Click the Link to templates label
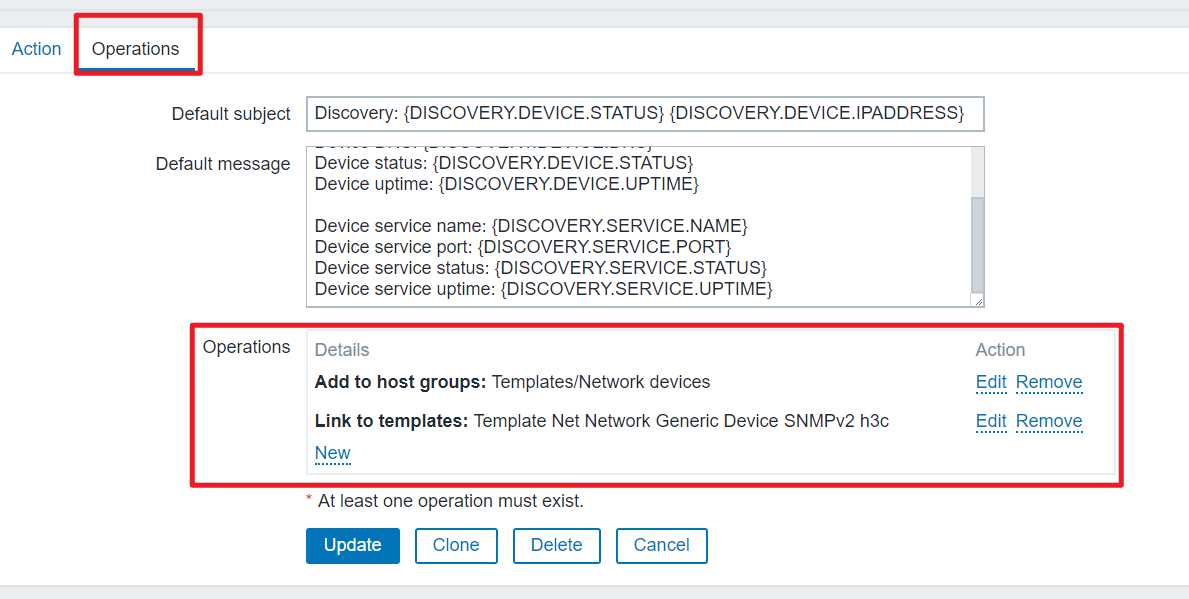The image size is (1189, 599). pyautogui.click(x=391, y=421)
